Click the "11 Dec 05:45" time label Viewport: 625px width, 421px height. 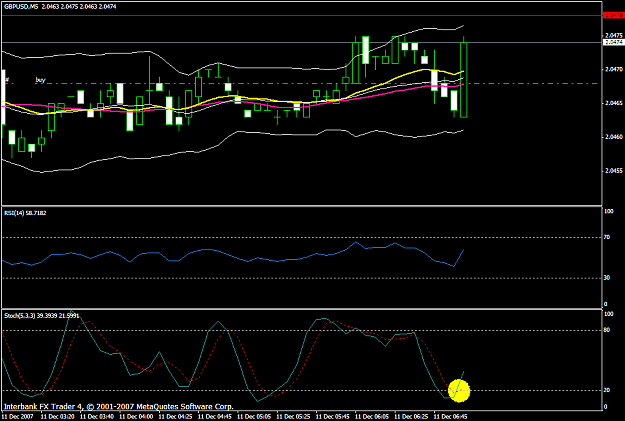(x=332, y=417)
